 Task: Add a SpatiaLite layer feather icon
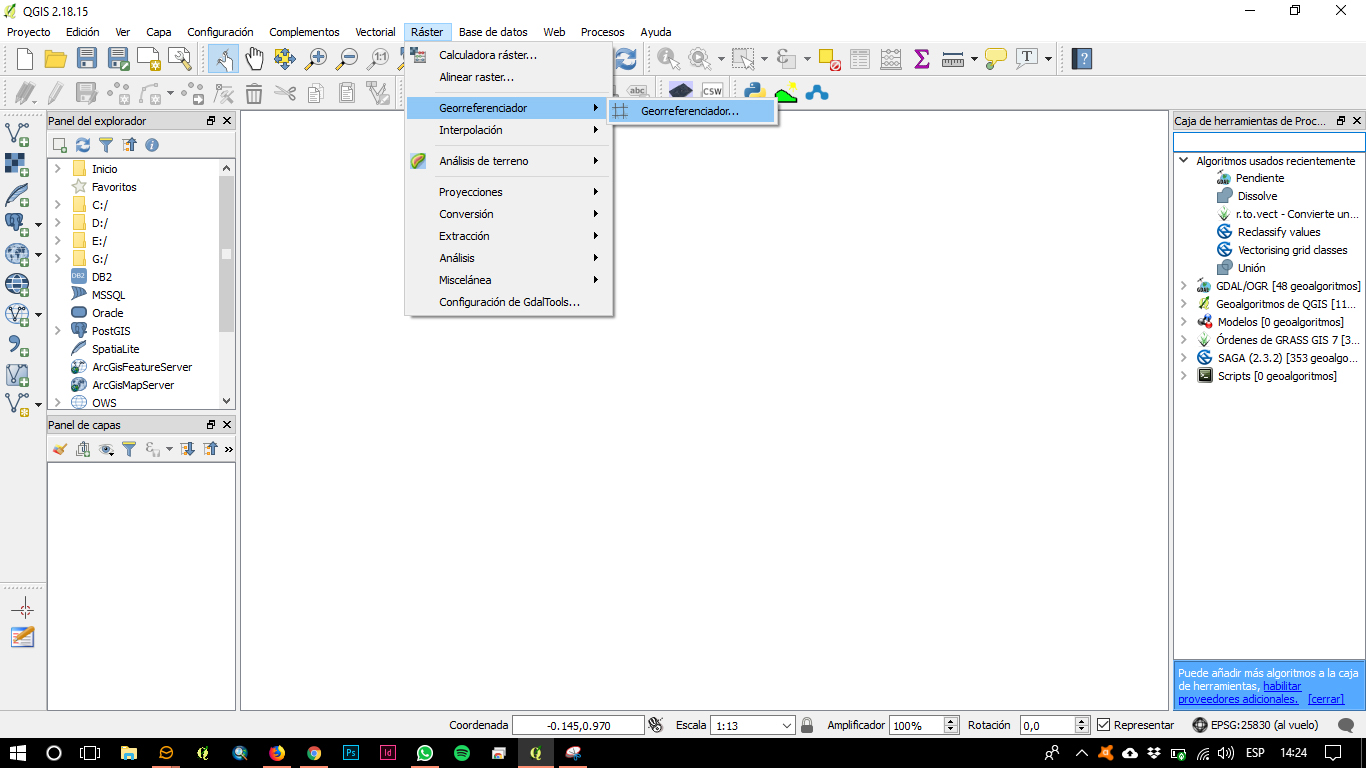(18, 194)
